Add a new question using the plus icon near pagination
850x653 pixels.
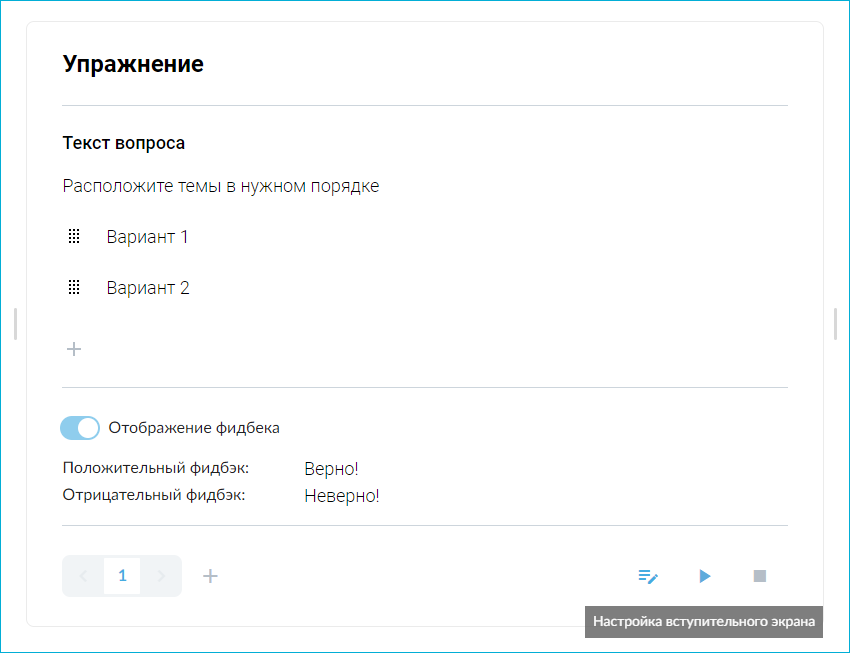coord(210,576)
